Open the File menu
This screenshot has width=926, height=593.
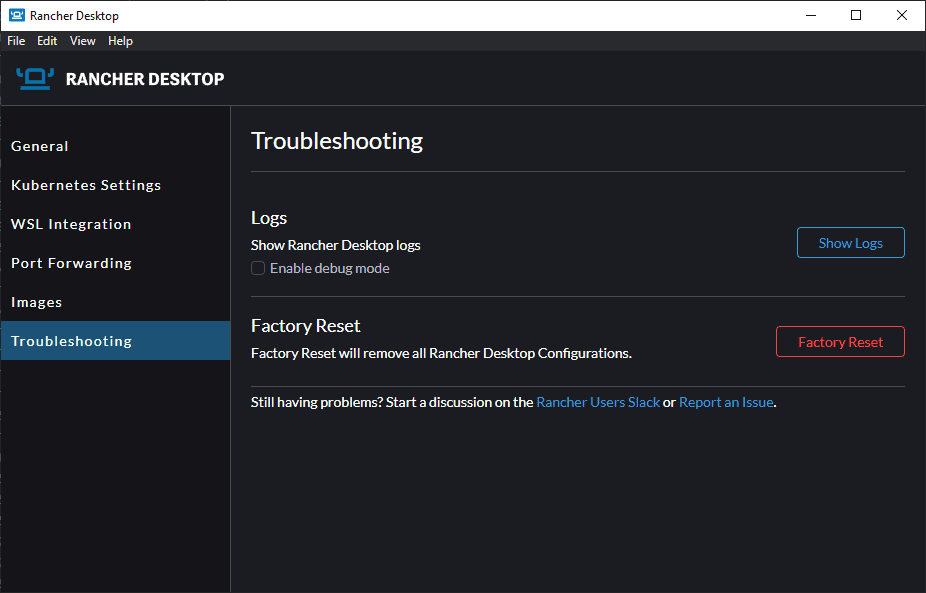pyautogui.click(x=16, y=41)
